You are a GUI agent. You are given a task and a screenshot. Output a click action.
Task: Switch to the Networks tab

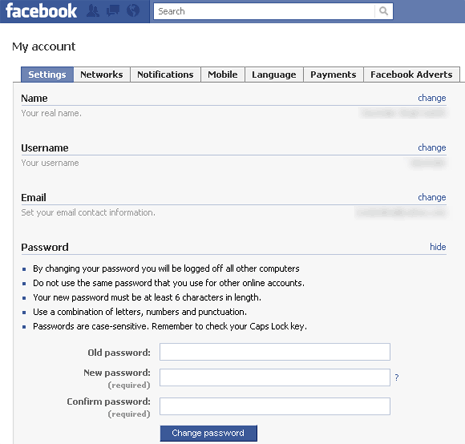pyautogui.click(x=102, y=74)
